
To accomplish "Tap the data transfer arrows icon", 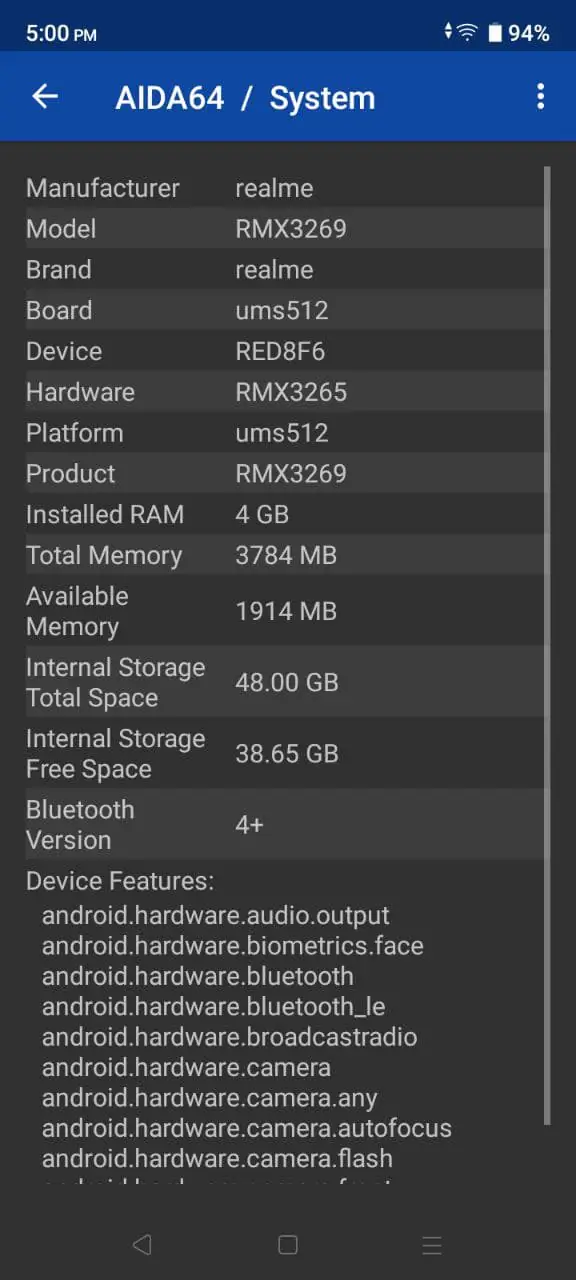I will [x=448, y=33].
